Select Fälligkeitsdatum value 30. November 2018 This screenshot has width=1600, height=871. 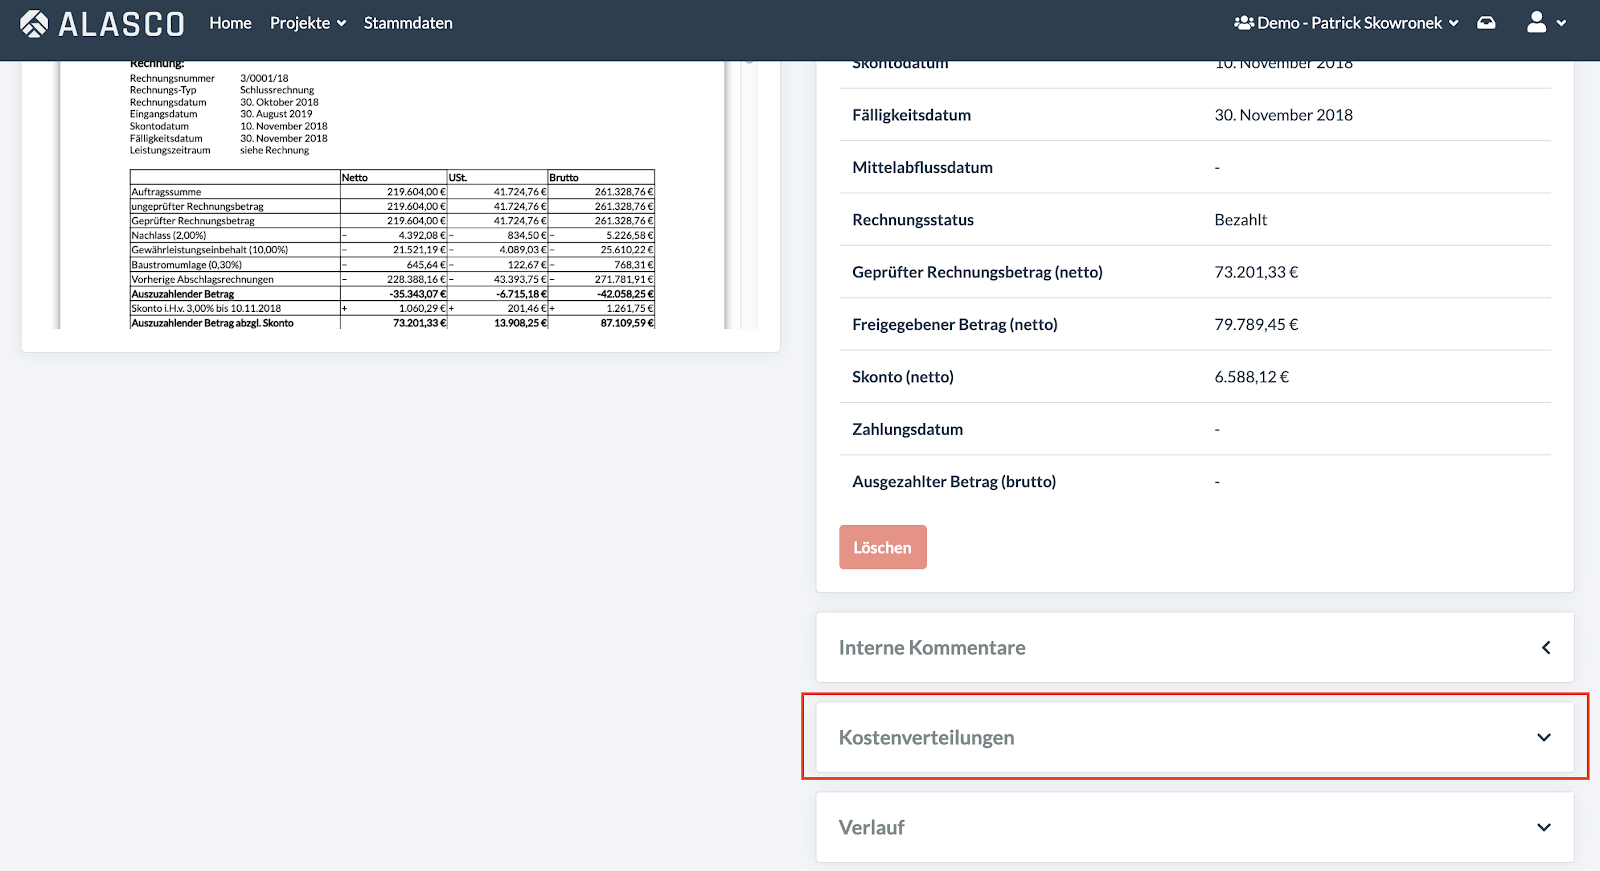click(x=1284, y=115)
